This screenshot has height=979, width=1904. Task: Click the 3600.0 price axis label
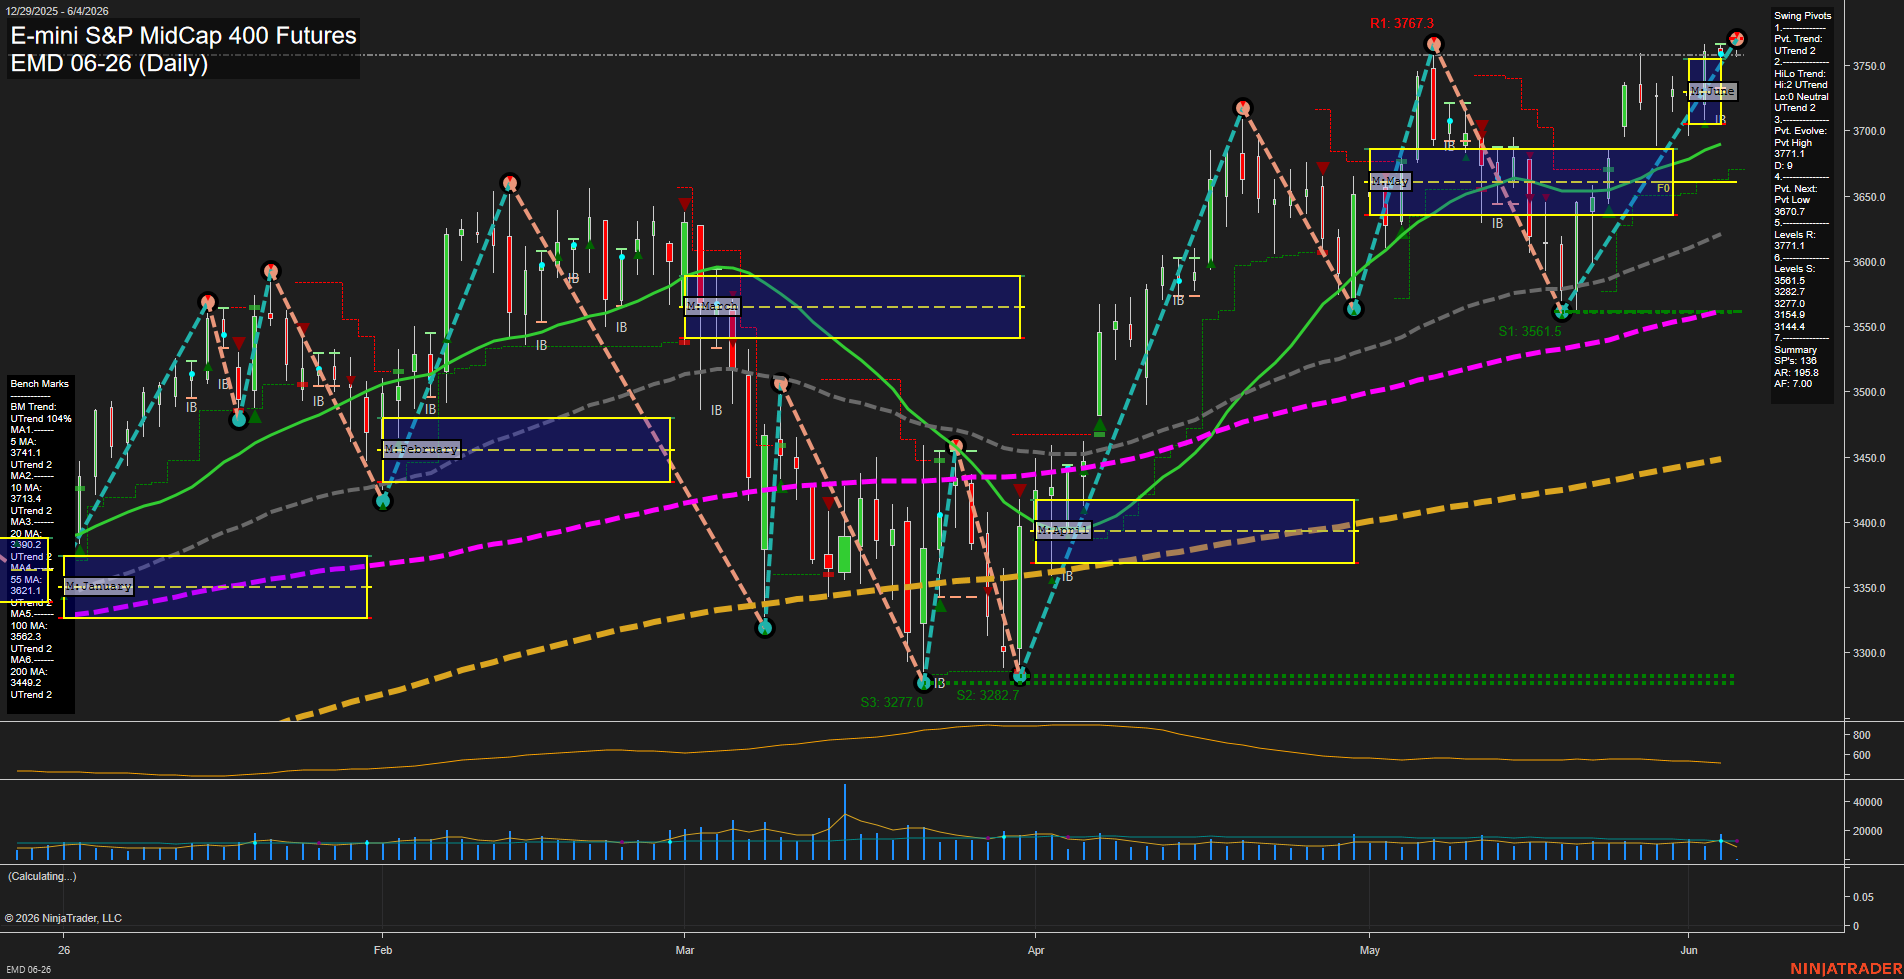pos(1869,263)
